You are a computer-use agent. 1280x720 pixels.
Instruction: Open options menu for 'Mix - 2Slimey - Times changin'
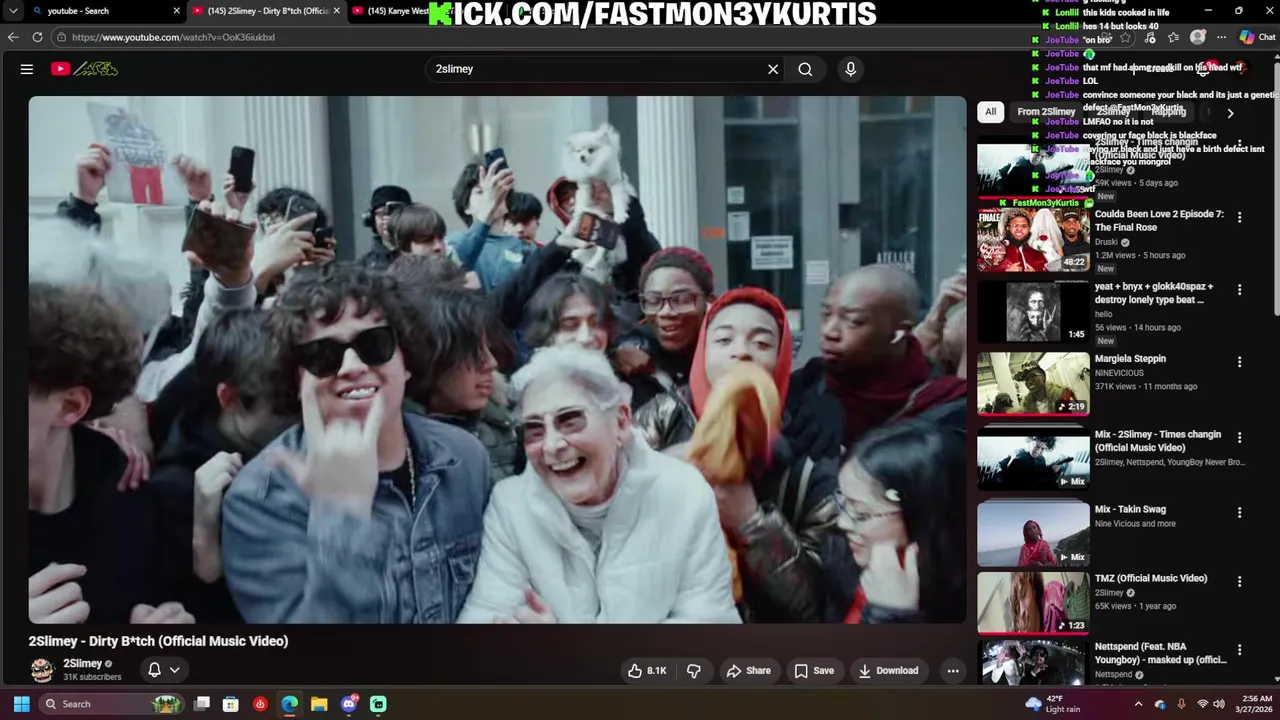coord(1239,438)
